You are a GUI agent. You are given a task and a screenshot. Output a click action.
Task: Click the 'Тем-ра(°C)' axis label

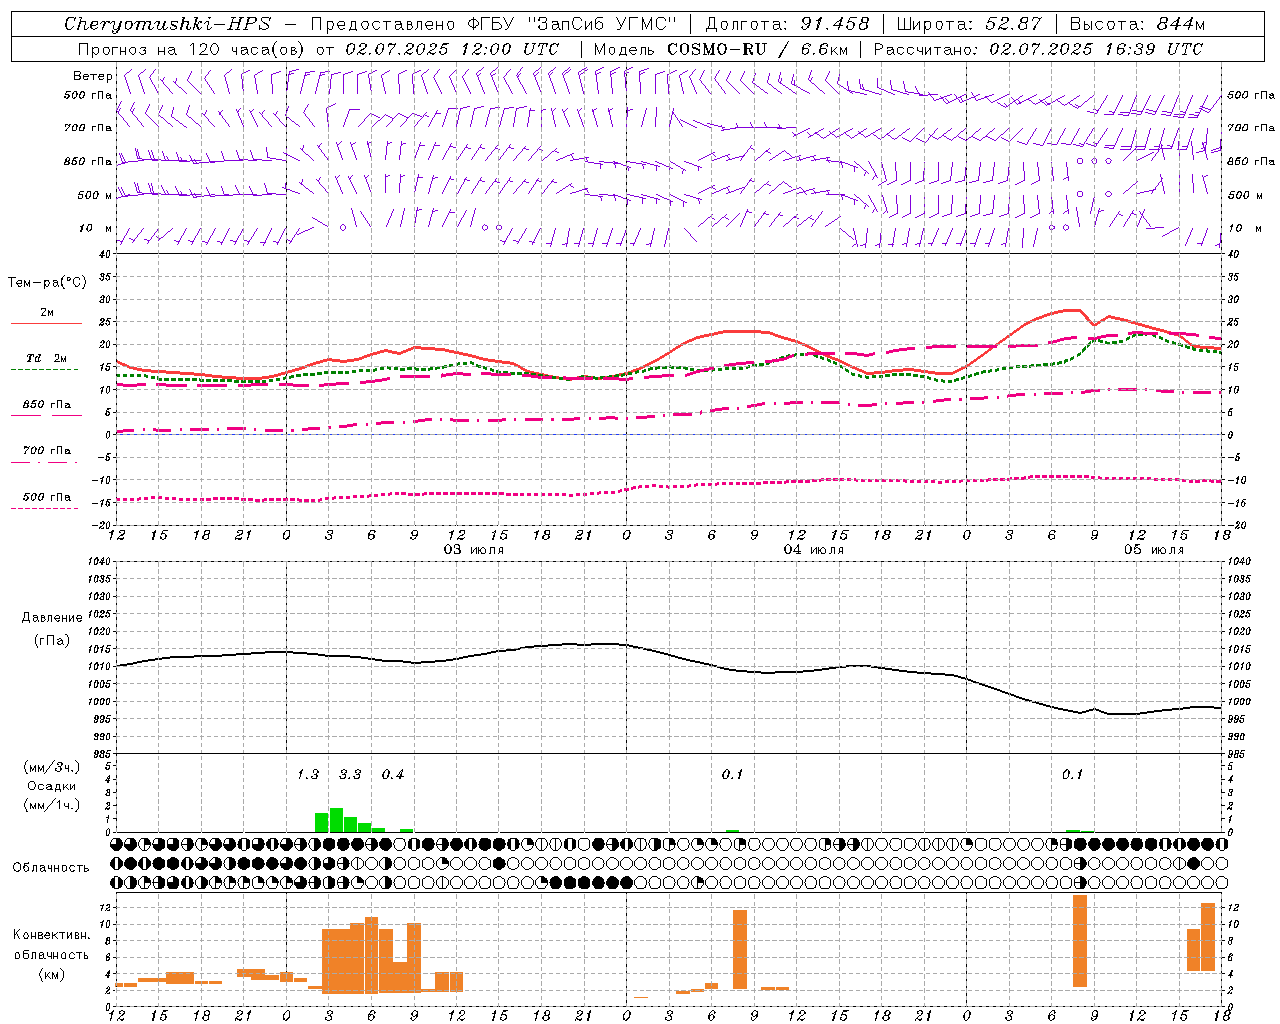[47, 283]
